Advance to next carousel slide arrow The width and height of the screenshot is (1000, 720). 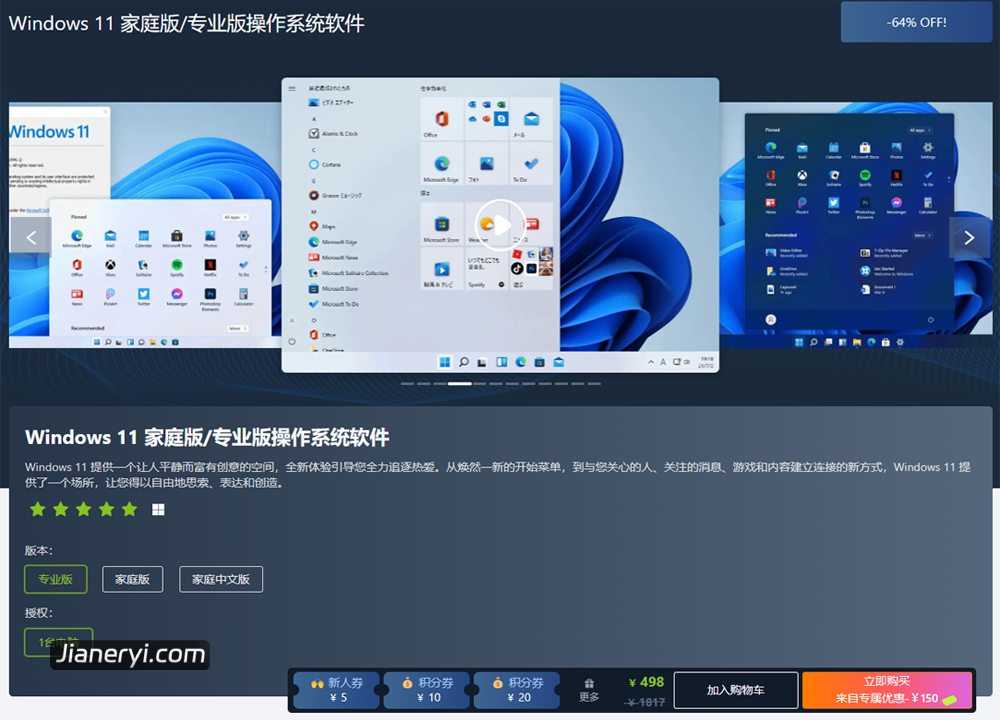[969, 237]
